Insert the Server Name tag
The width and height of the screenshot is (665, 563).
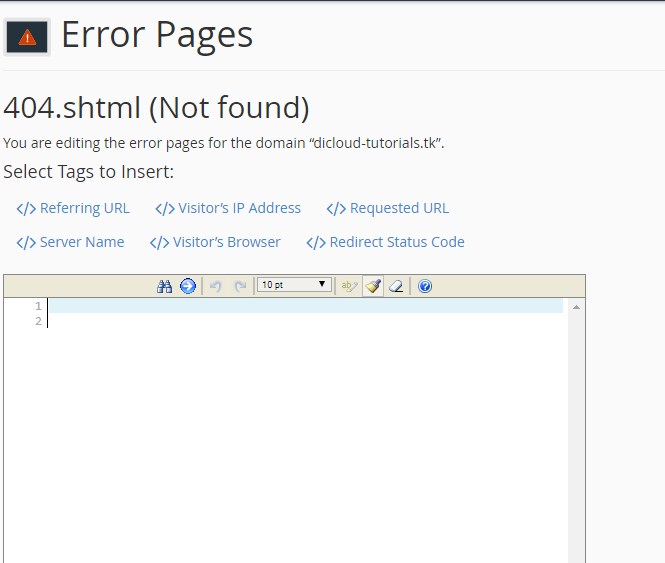tap(82, 242)
